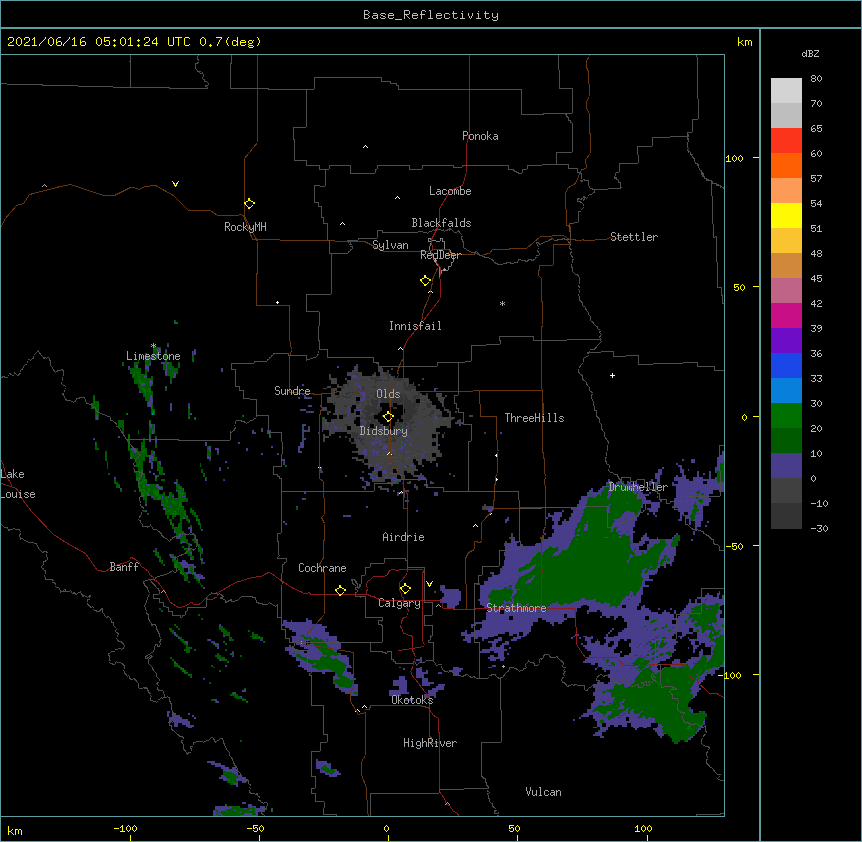Click the Sundre town label
This screenshot has width=862, height=842.
coord(292,391)
